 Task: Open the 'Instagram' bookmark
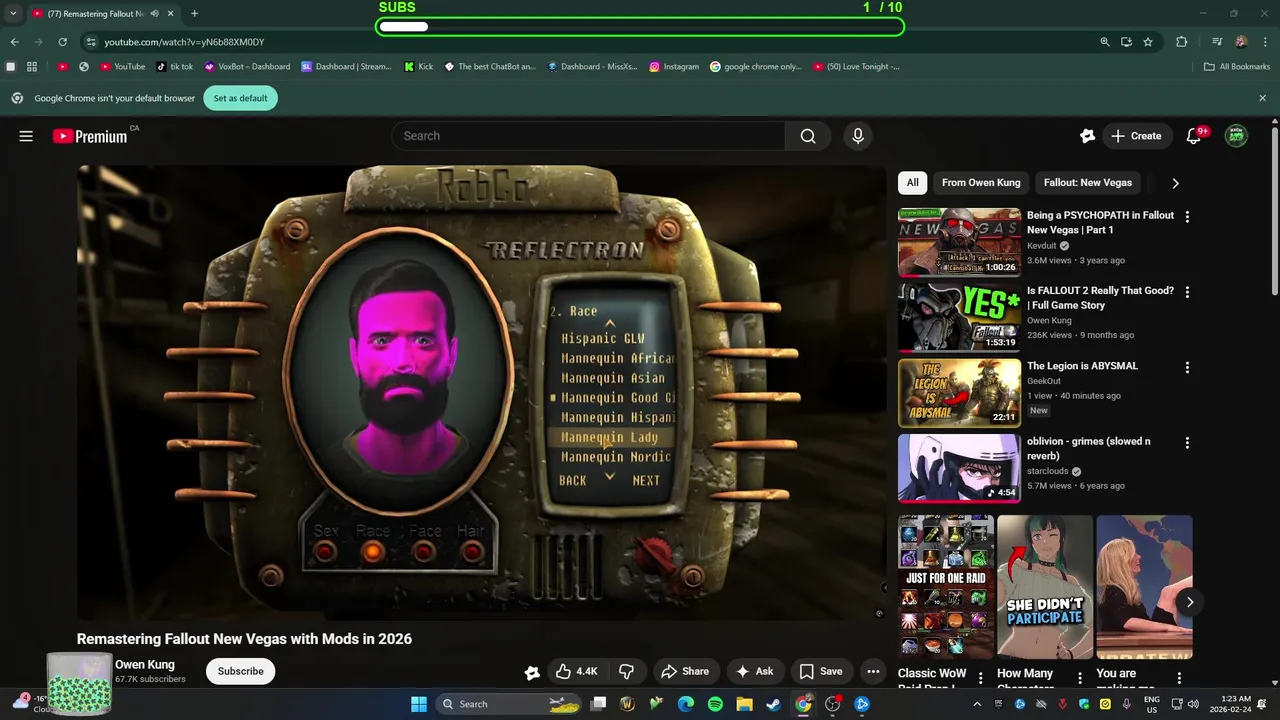(x=674, y=67)
